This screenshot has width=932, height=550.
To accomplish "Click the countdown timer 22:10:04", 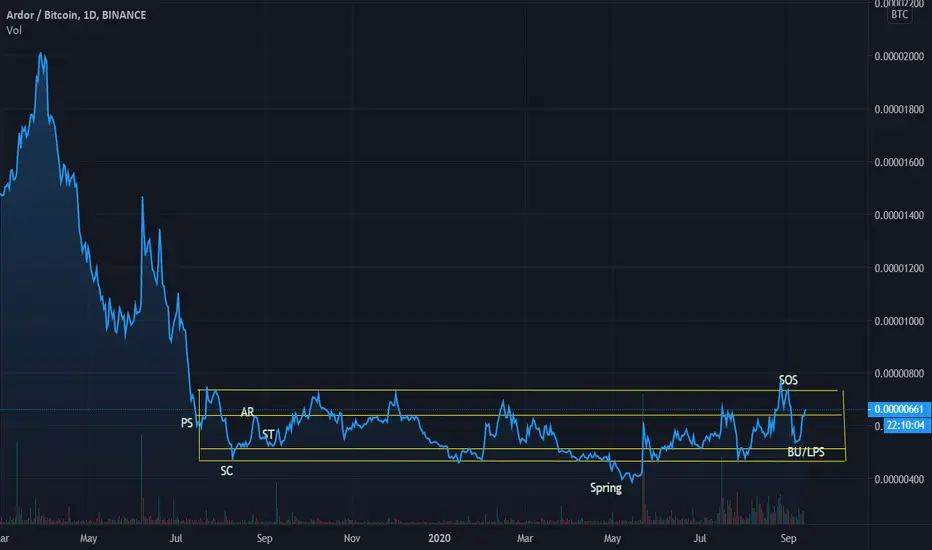I will click(x=906, y=425).
